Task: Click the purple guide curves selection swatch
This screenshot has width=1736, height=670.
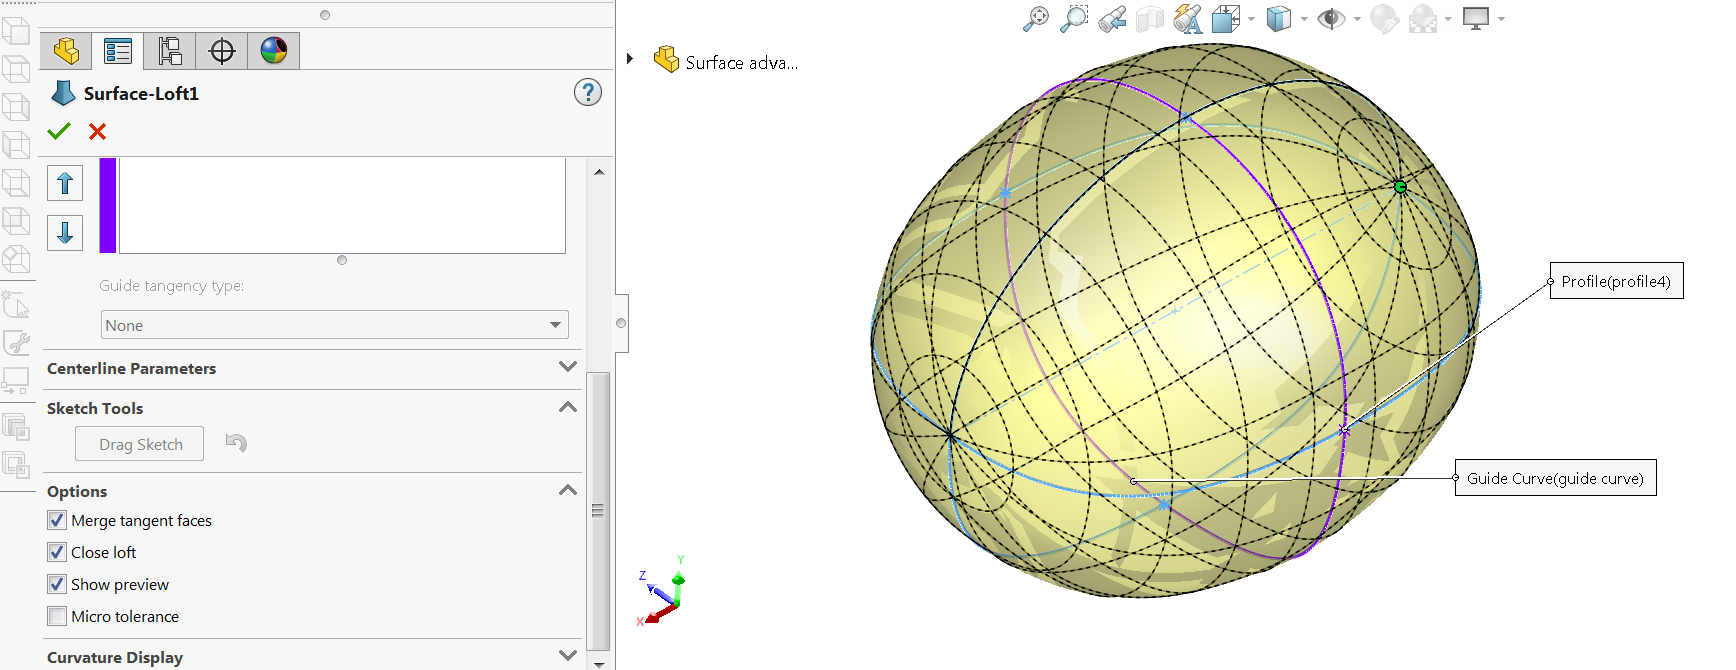Action: click(x=108, y=205)
